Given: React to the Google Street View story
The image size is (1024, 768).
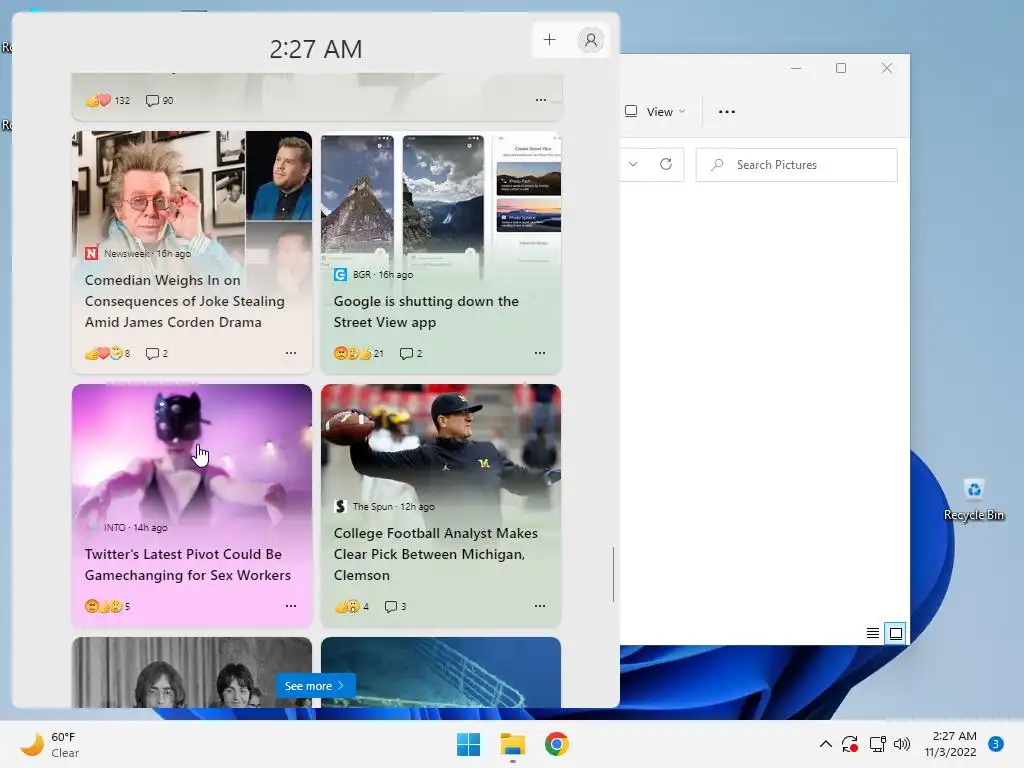Looking at the screenshot, I should coord(359,353).
